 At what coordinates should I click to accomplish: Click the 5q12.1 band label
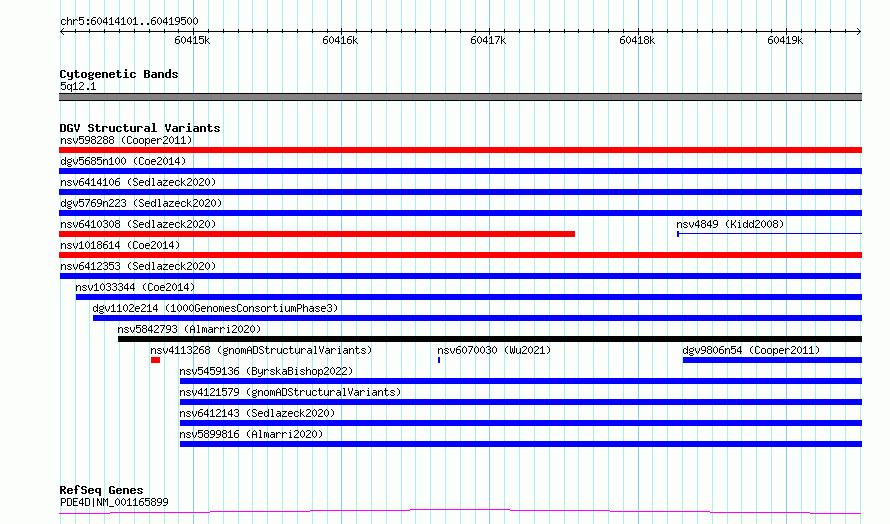coord(78,86)
